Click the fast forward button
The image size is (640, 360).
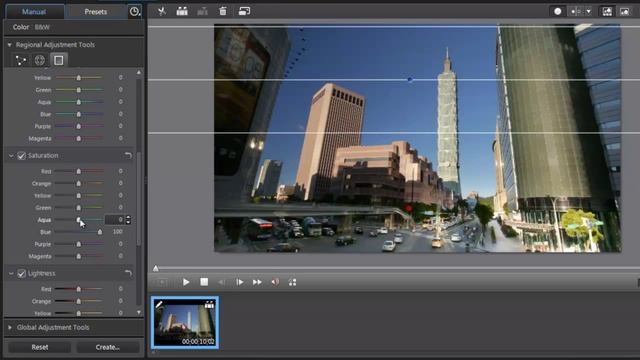(257, 282)
